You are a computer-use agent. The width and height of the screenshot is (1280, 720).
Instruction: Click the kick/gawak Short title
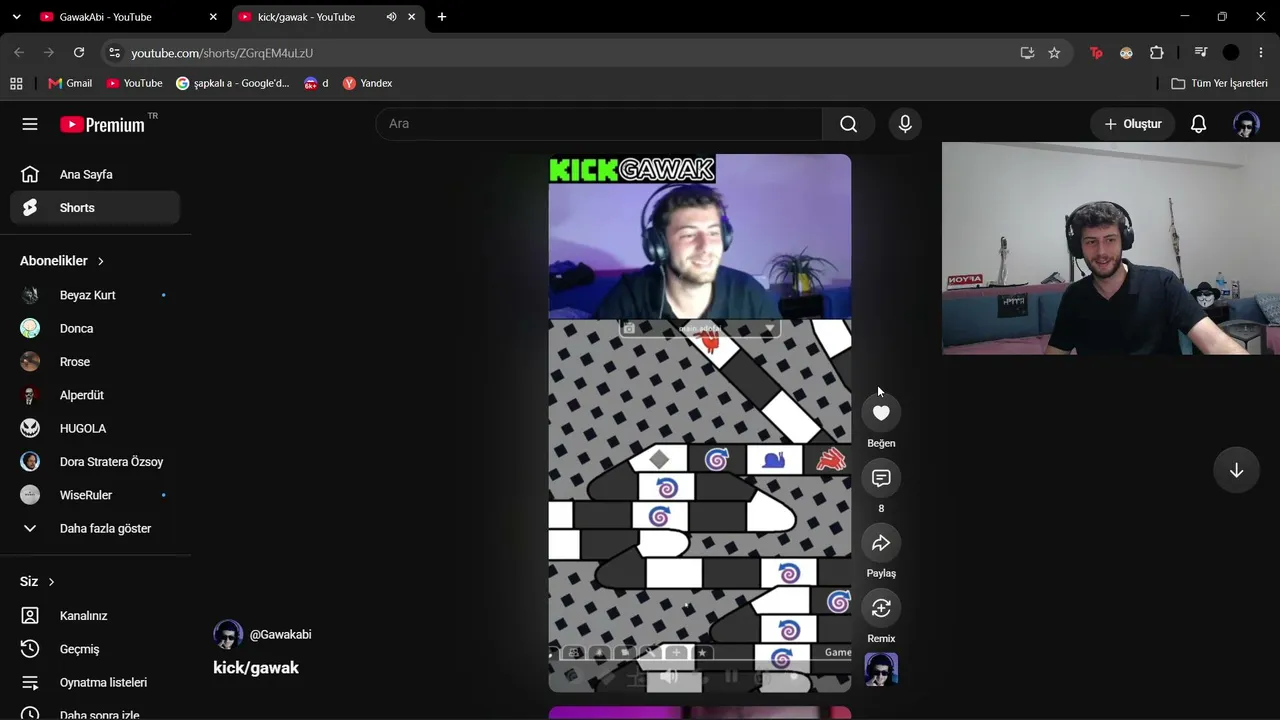click(256, 668)
